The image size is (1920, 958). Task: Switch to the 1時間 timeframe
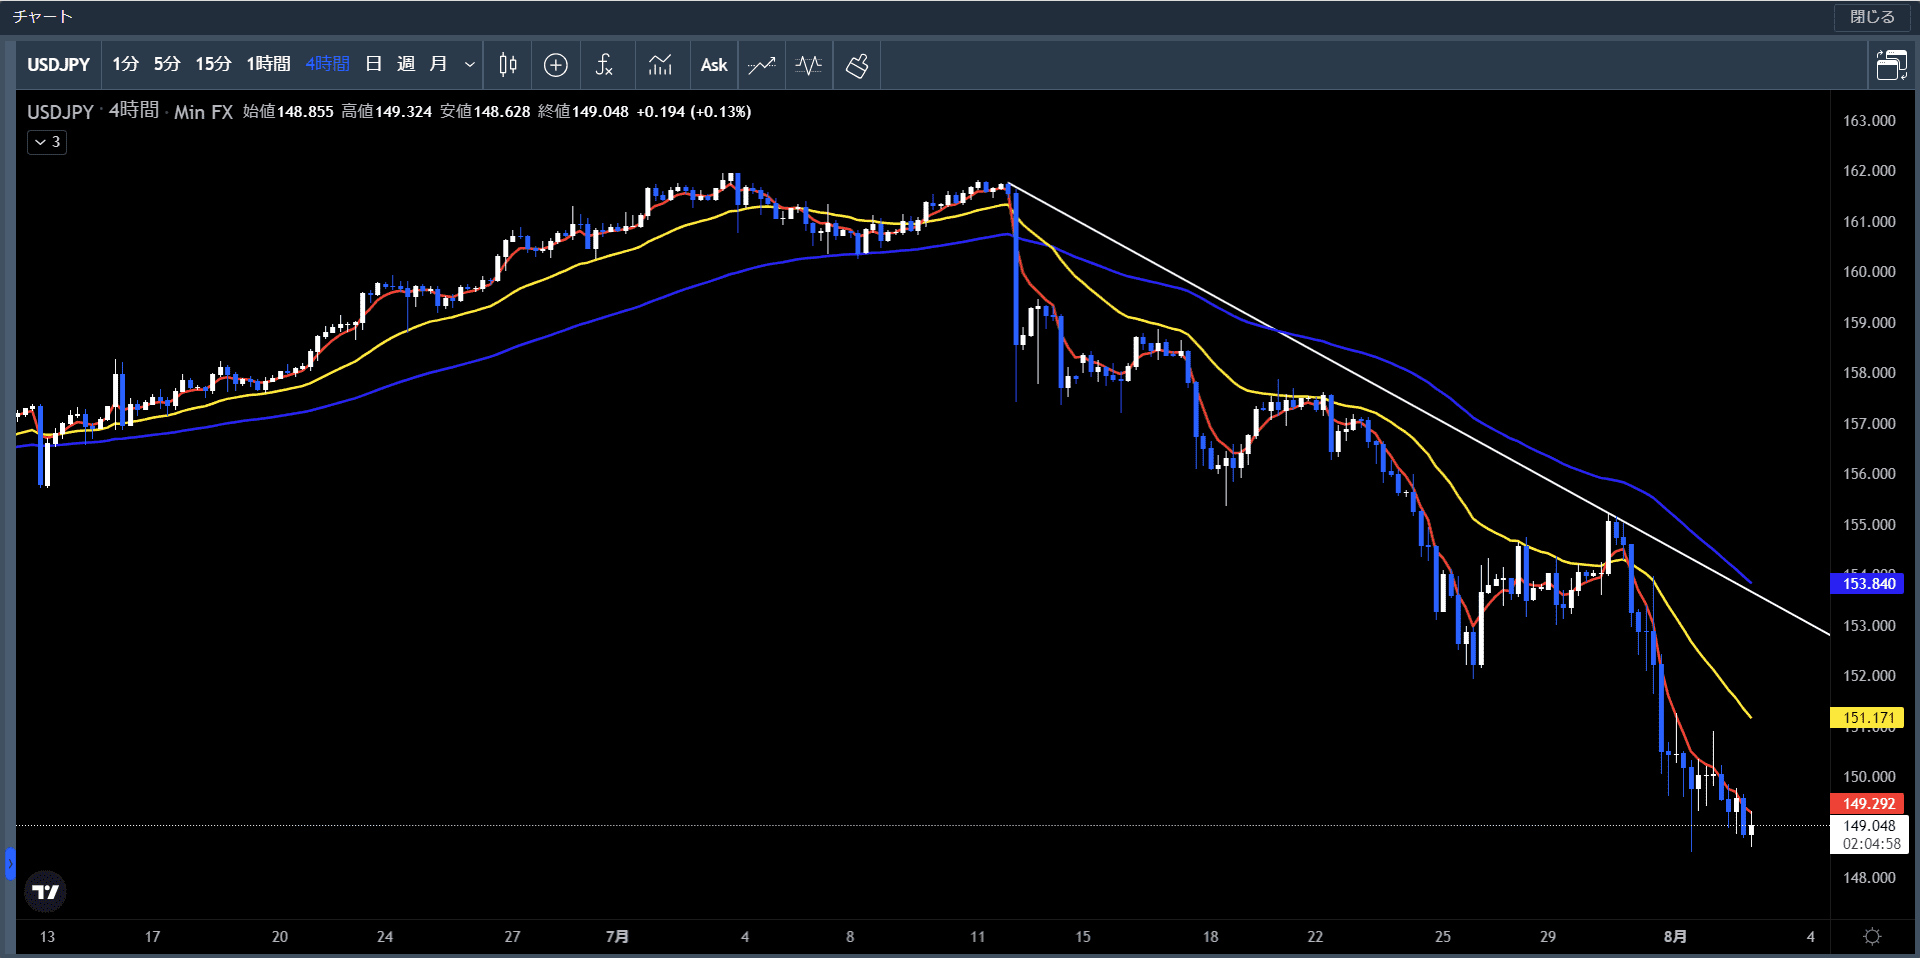point(269,64)
